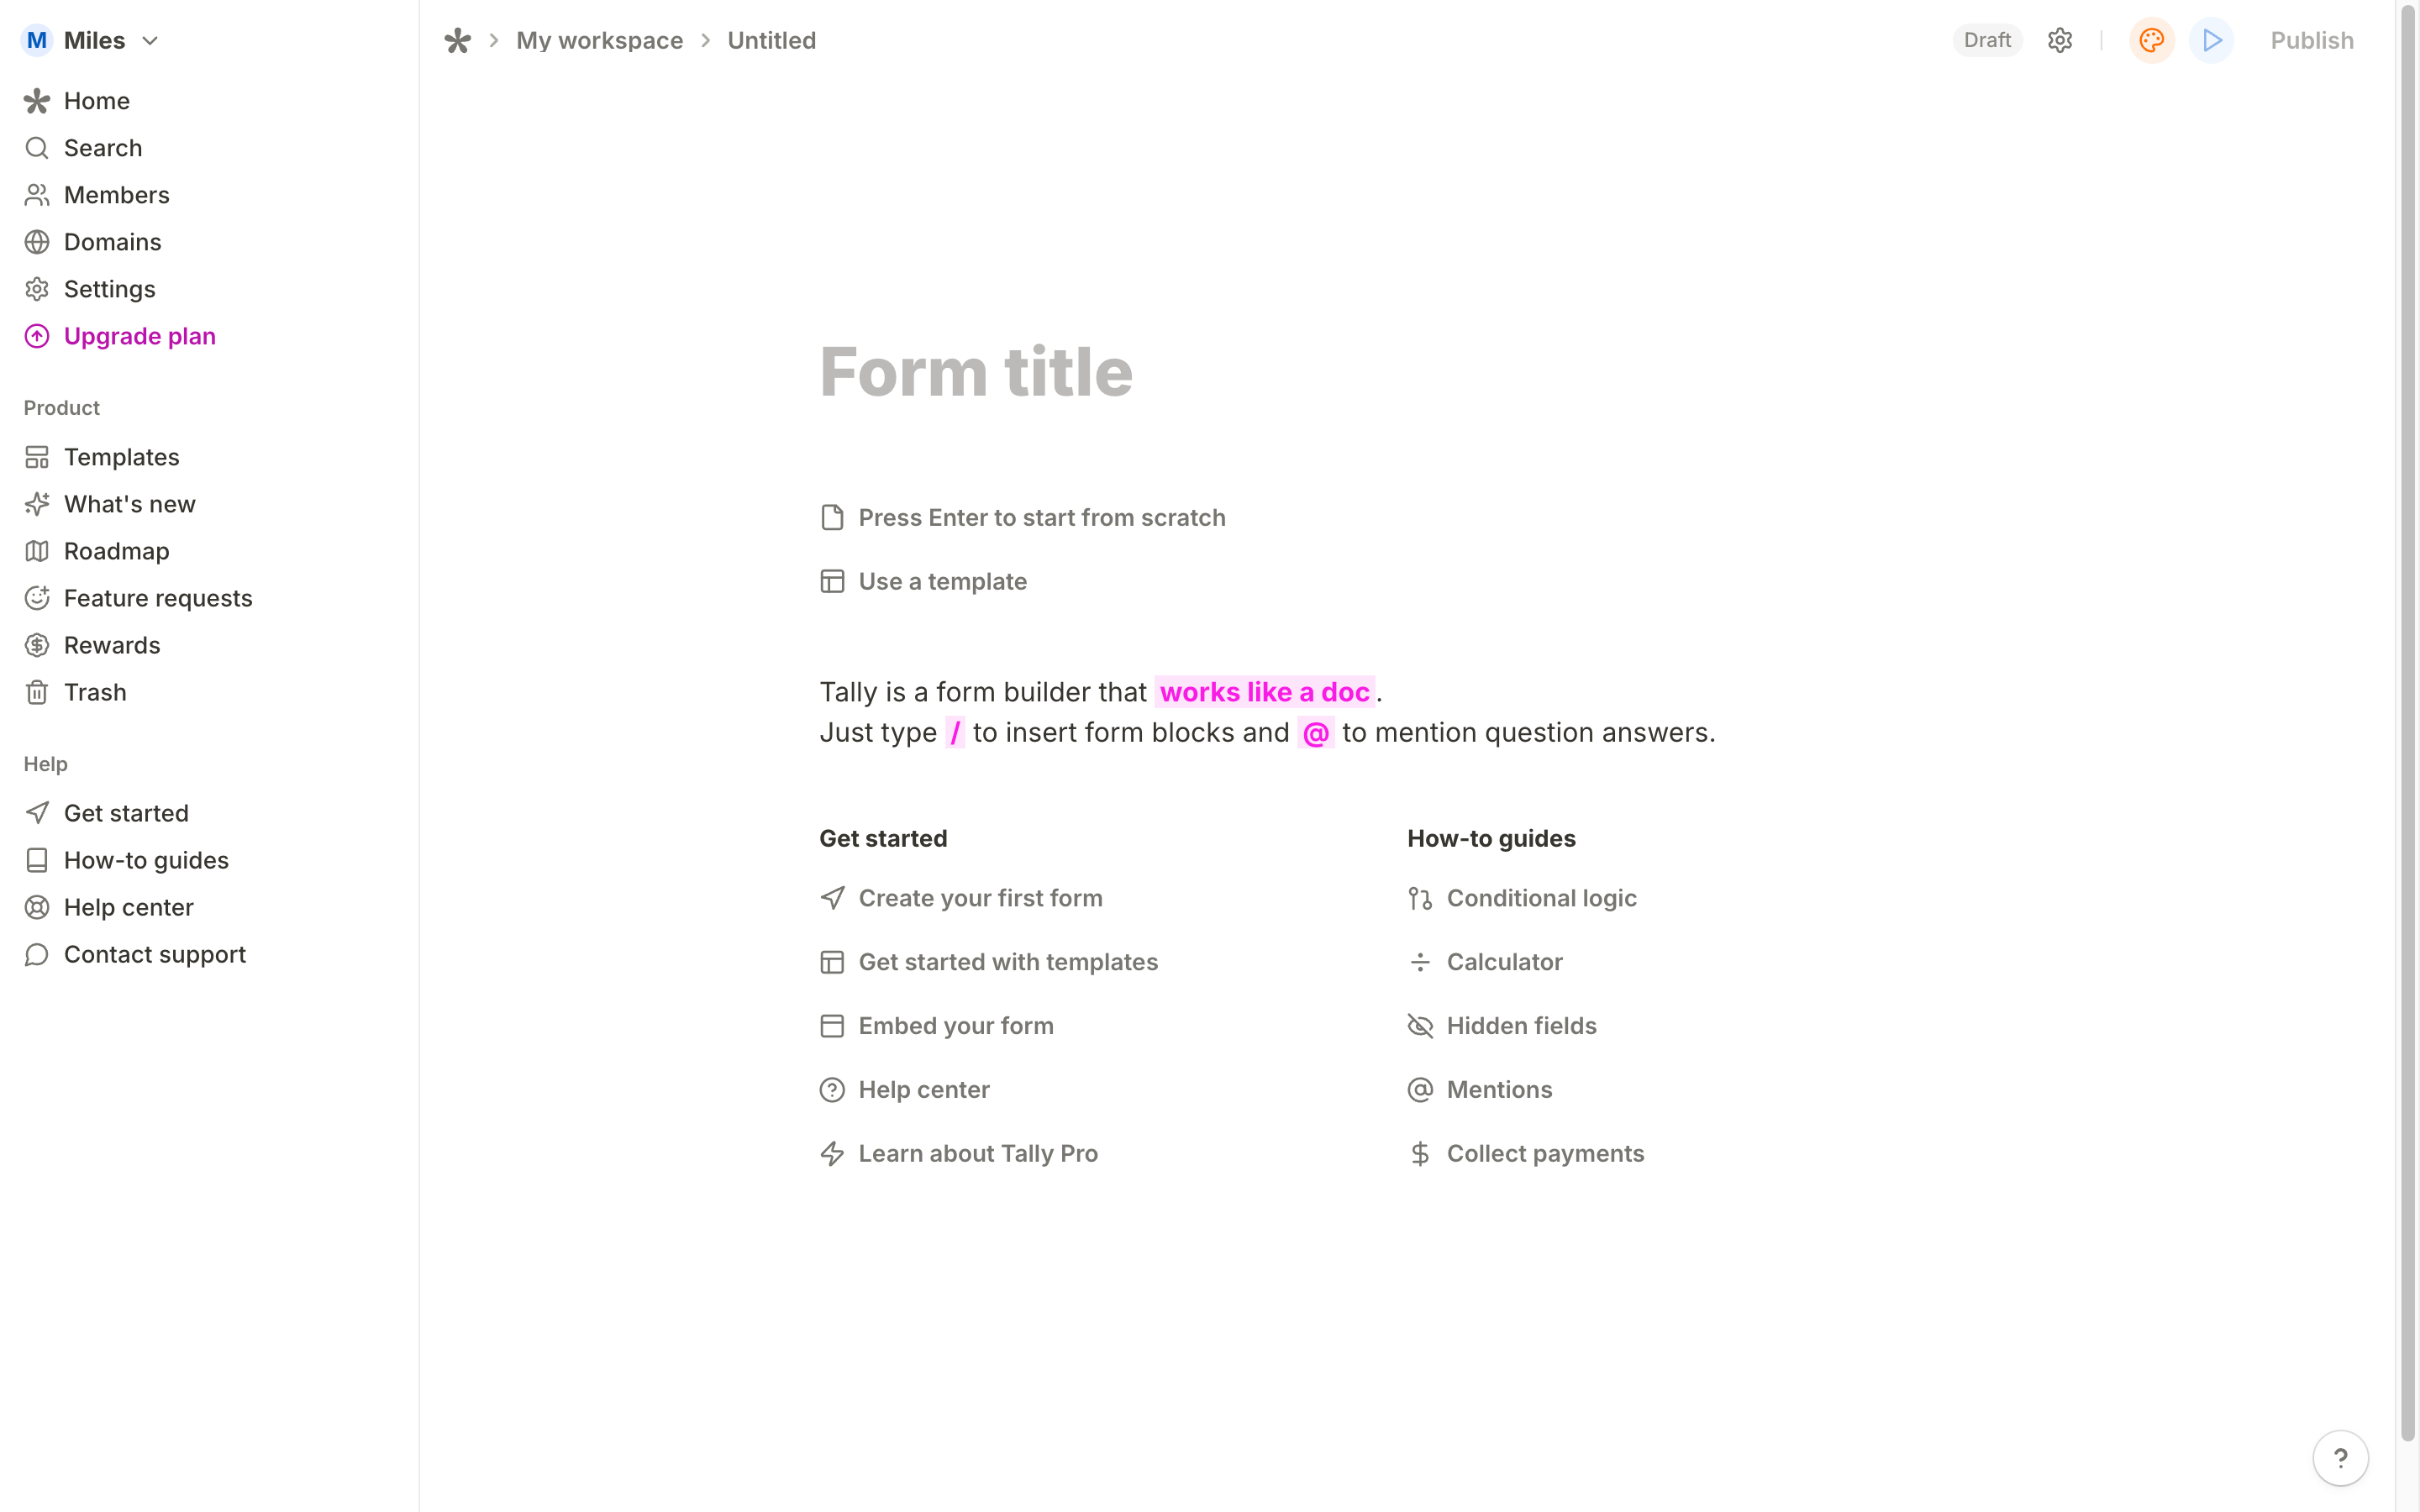The height and width of the screenshot is (1512, 2420).
Task: Click the Draft status badge
Action: (1986, 40)
